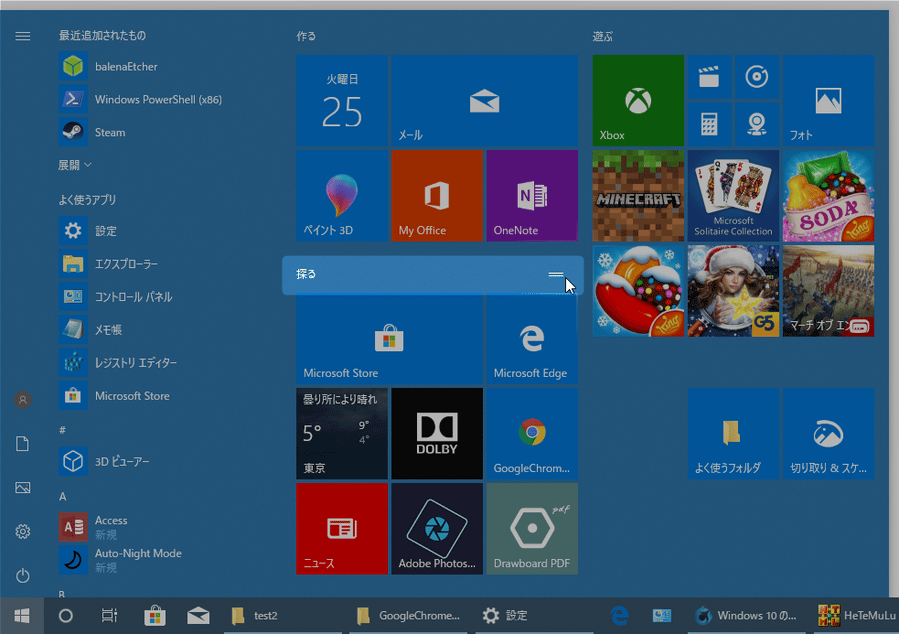899x634 pixels.
Task: Switch to GoogleChrome folder on taskbar
Action: [409, 616]
